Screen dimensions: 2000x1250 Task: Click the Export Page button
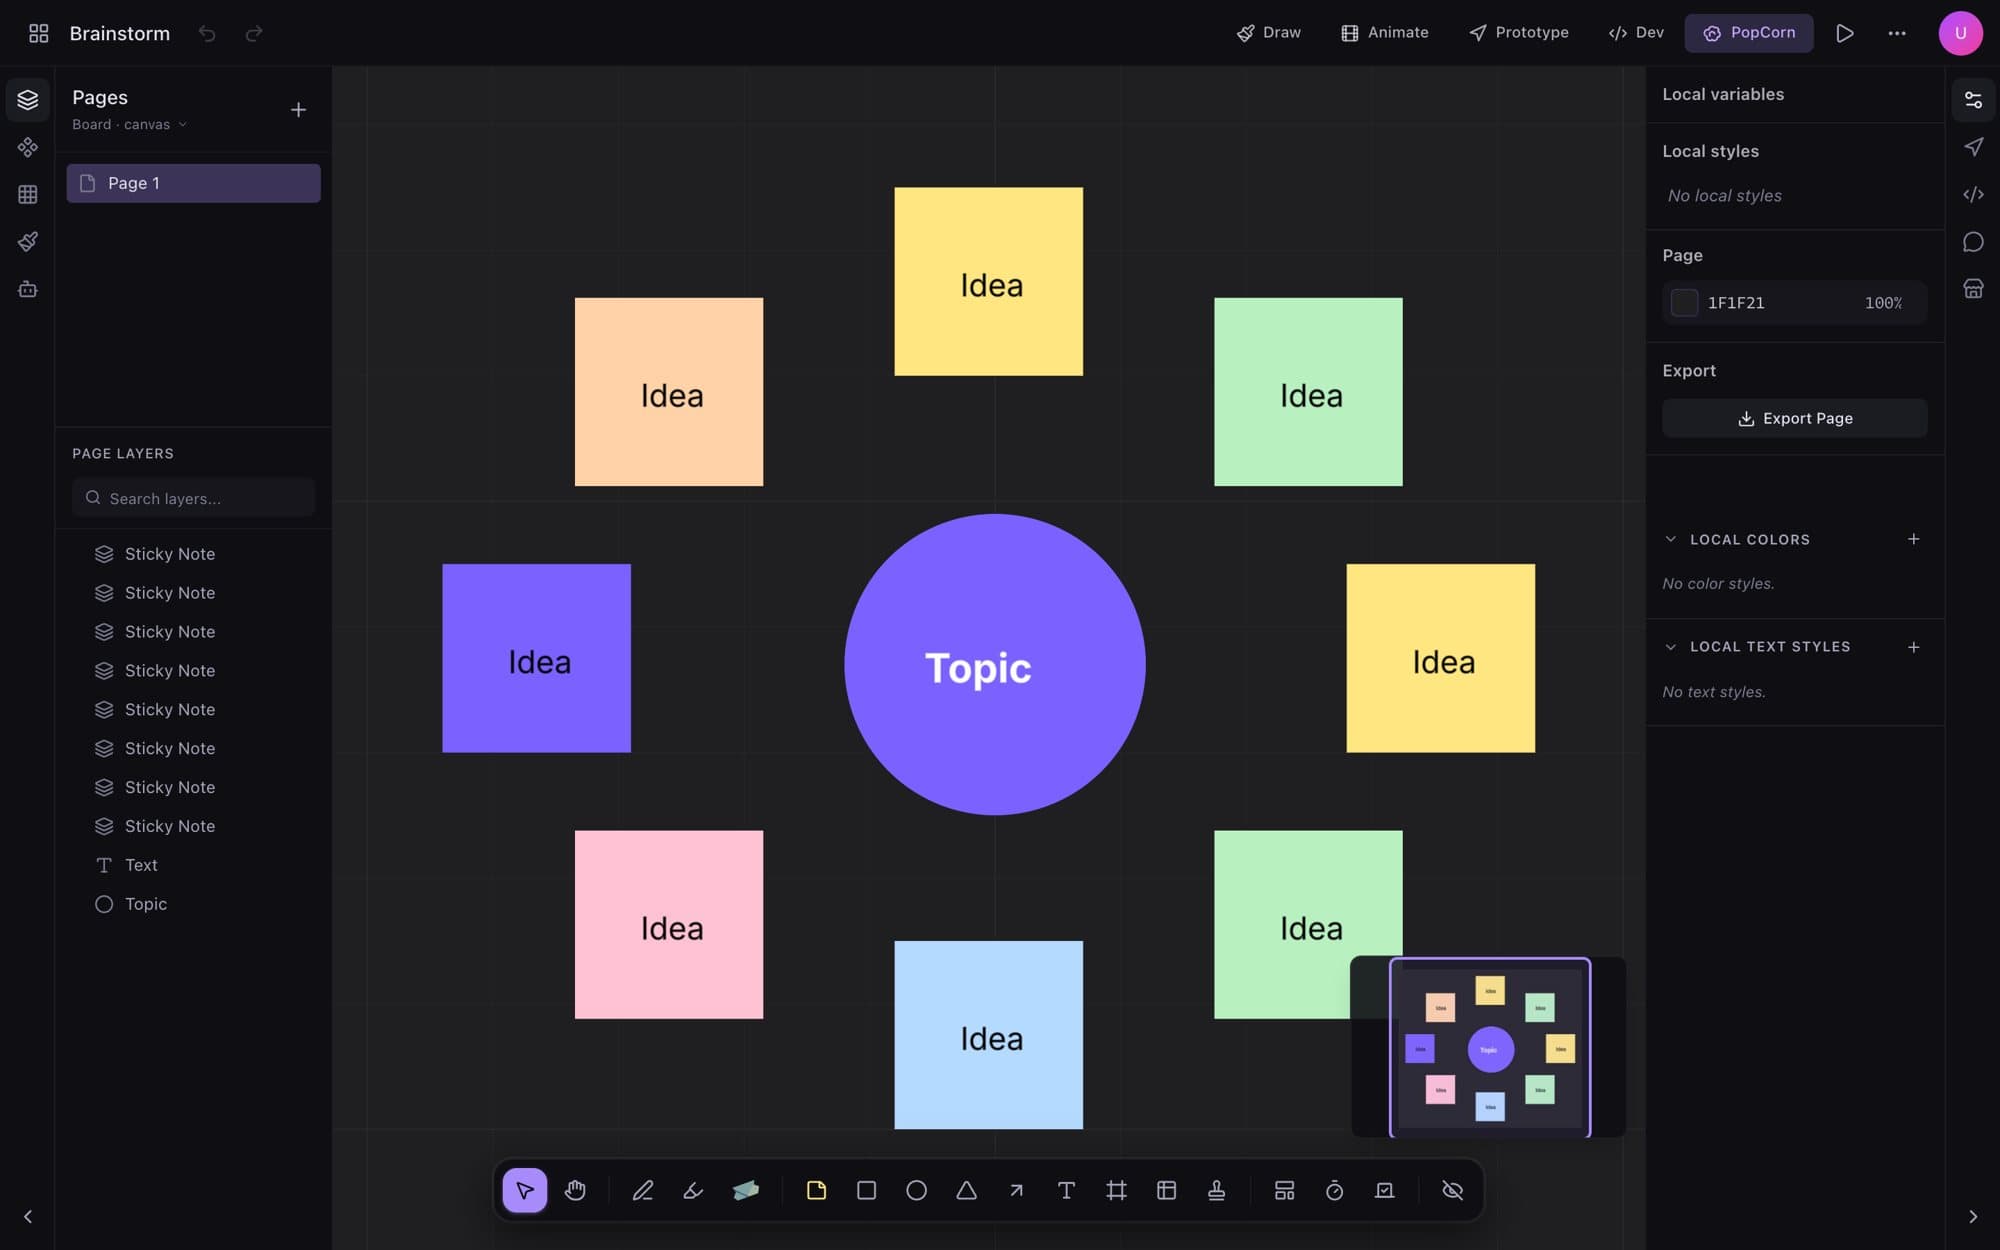tap(1795, 418)
